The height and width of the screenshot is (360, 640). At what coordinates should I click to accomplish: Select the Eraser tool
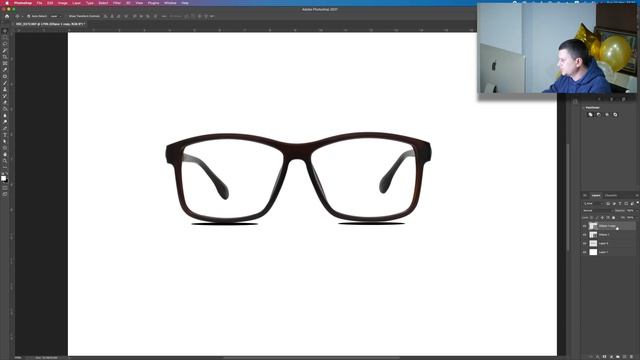point(5,102)
